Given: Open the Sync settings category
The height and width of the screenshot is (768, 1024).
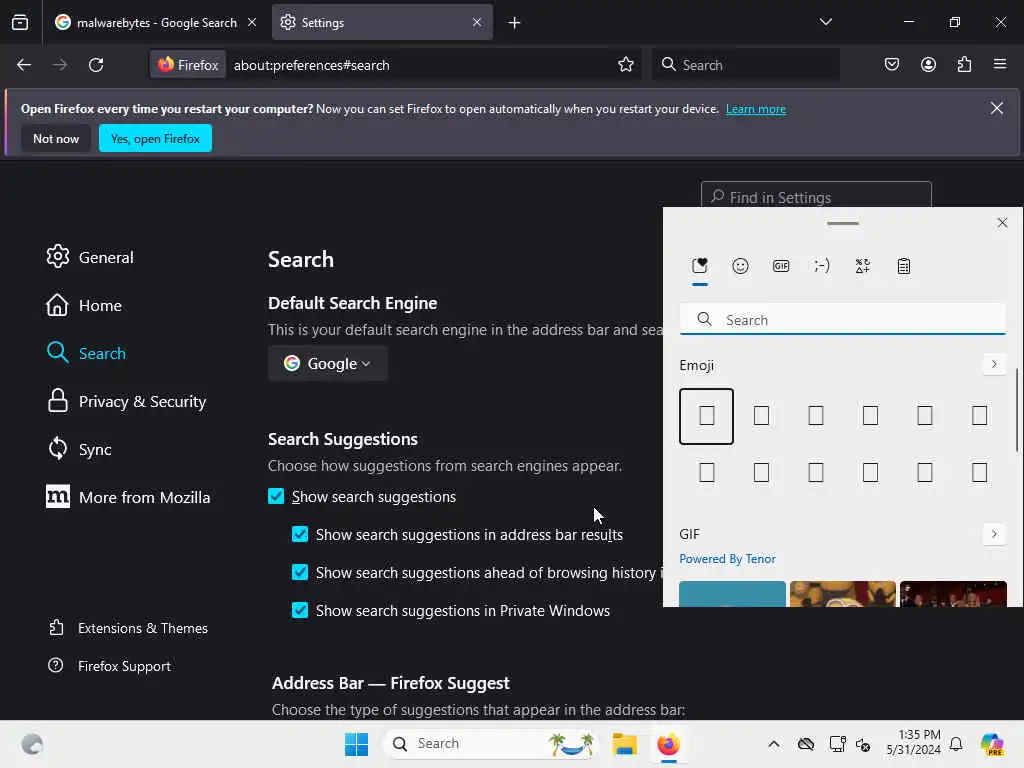Looking at the screenshot, I should point(79,449).
